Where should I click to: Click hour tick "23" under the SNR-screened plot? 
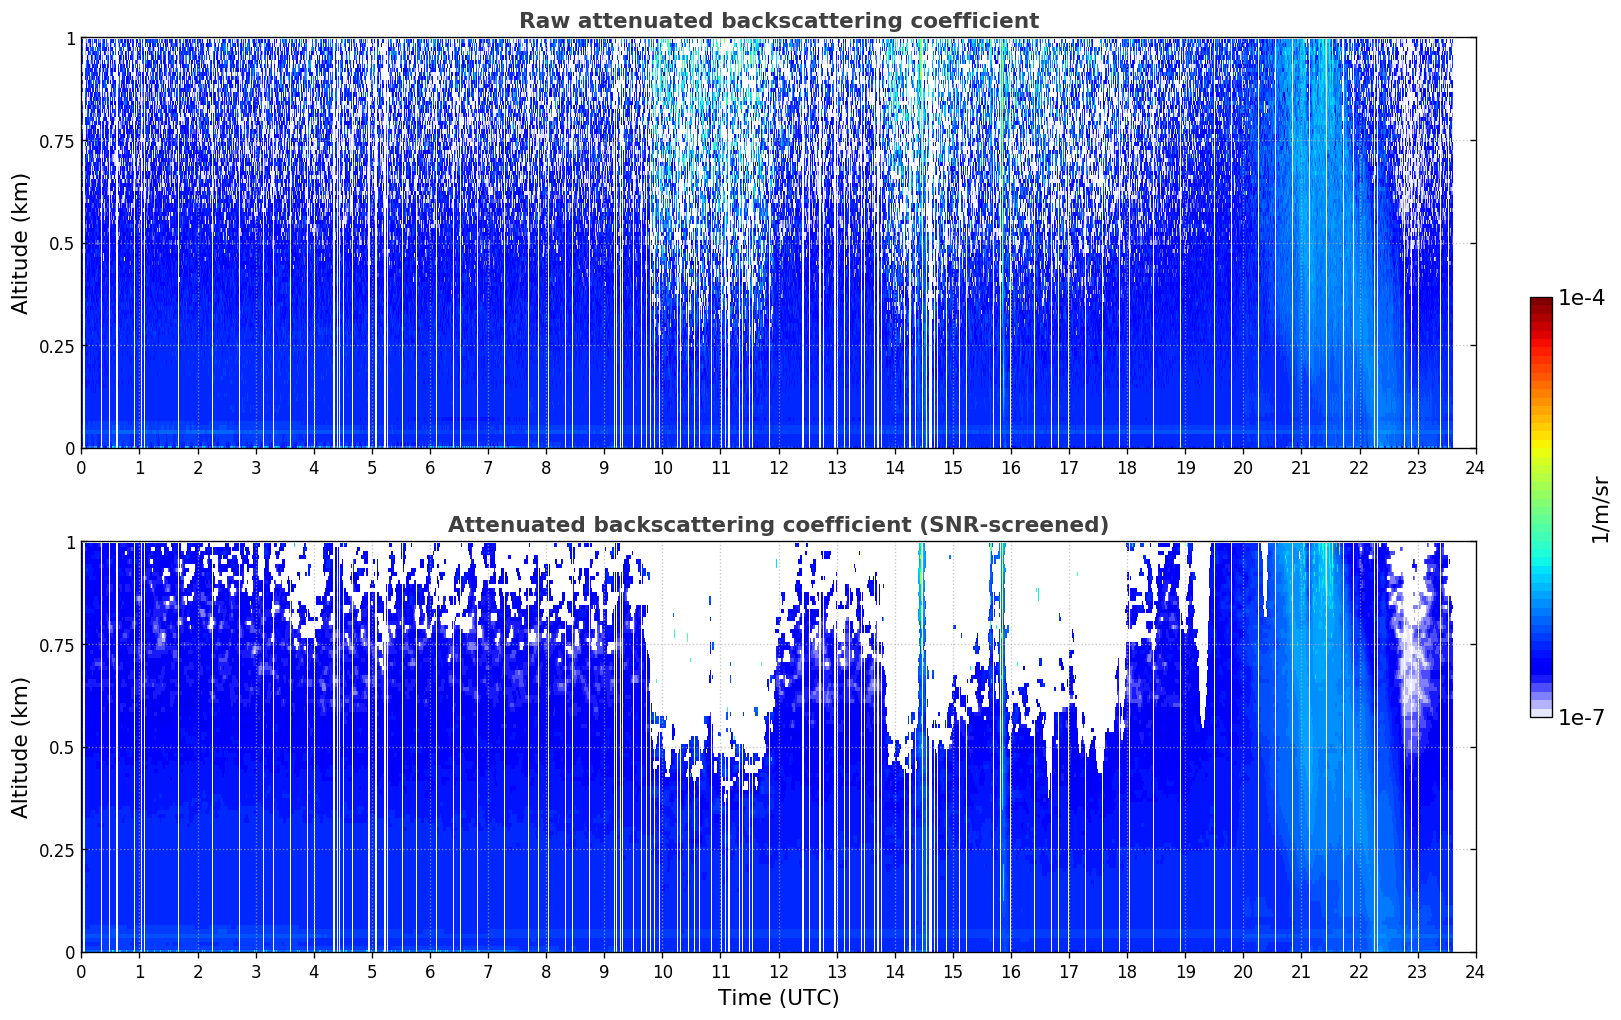[1417, 971]
